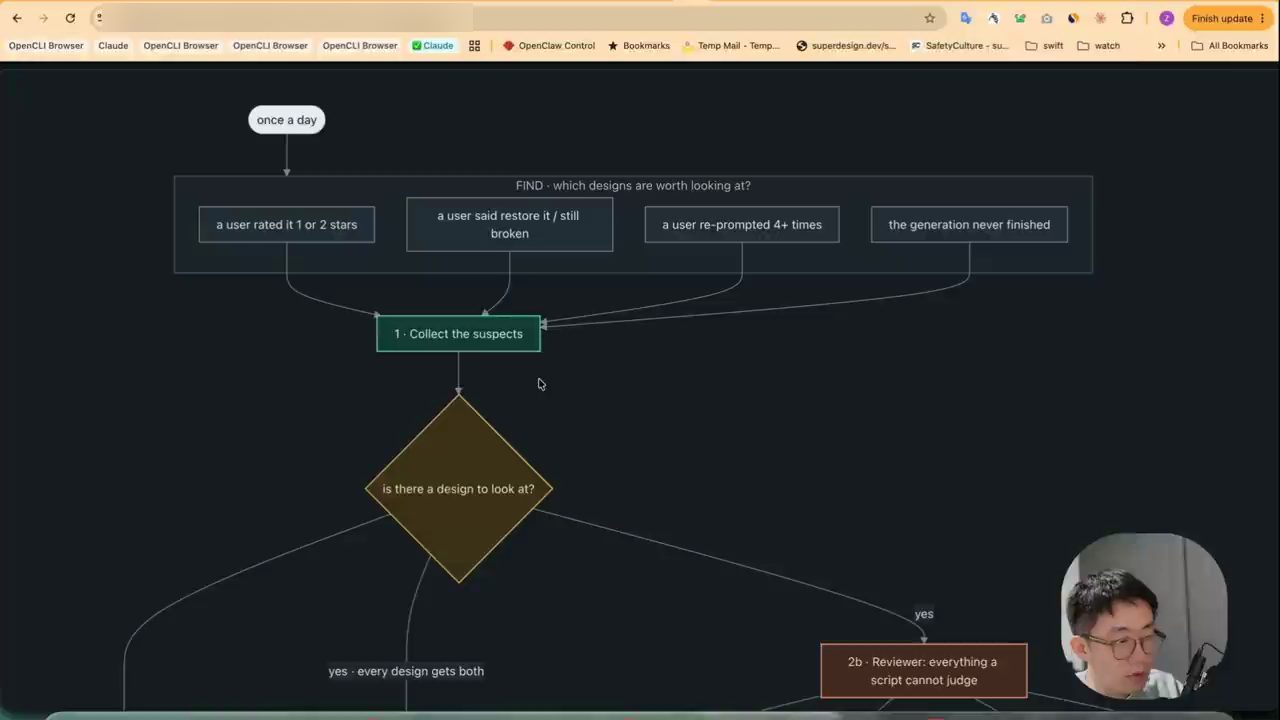Click the webcam video overlay thumbnail

point(1144,616)
